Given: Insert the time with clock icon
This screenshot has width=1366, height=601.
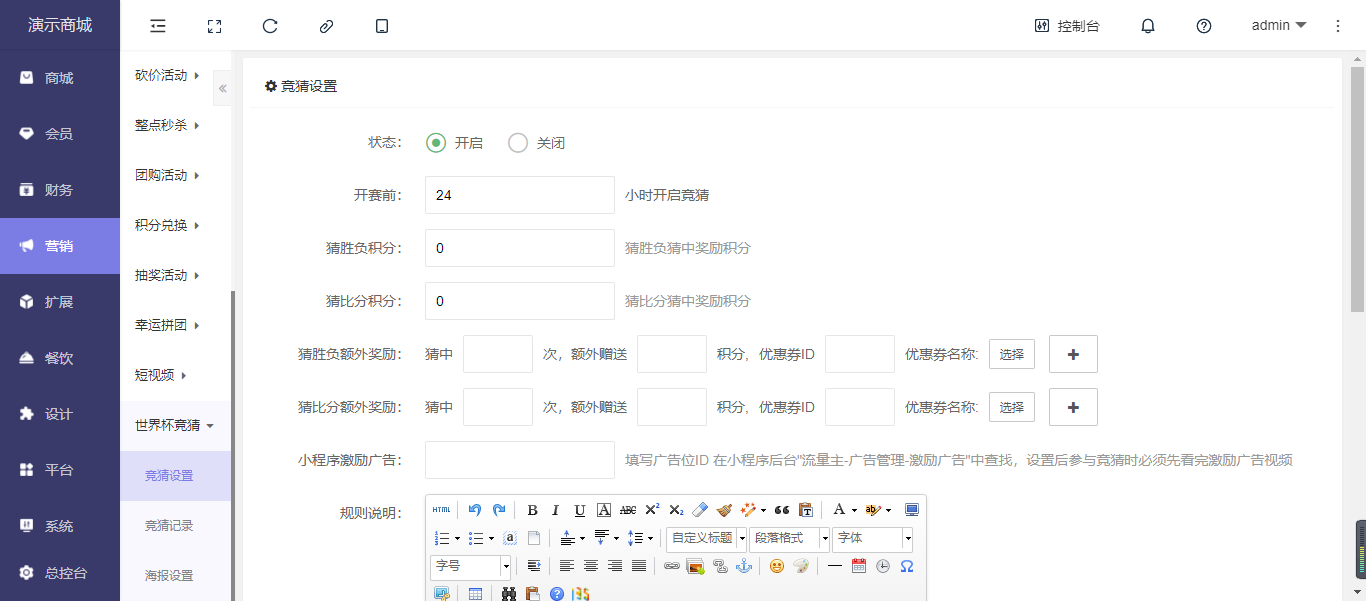Looking at the screenshot, I should coord(883,566).
